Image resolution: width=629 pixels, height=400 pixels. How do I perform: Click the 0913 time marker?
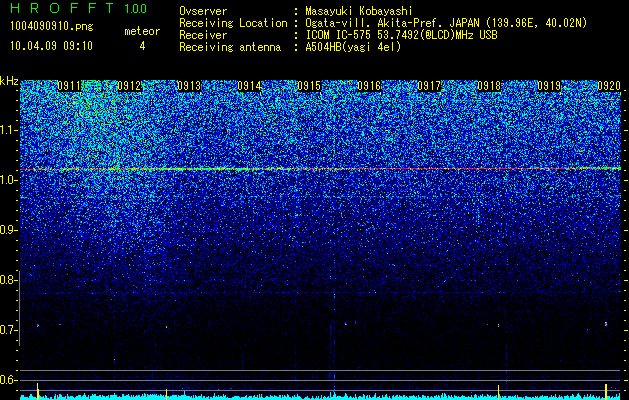click(x=189, y=86)
